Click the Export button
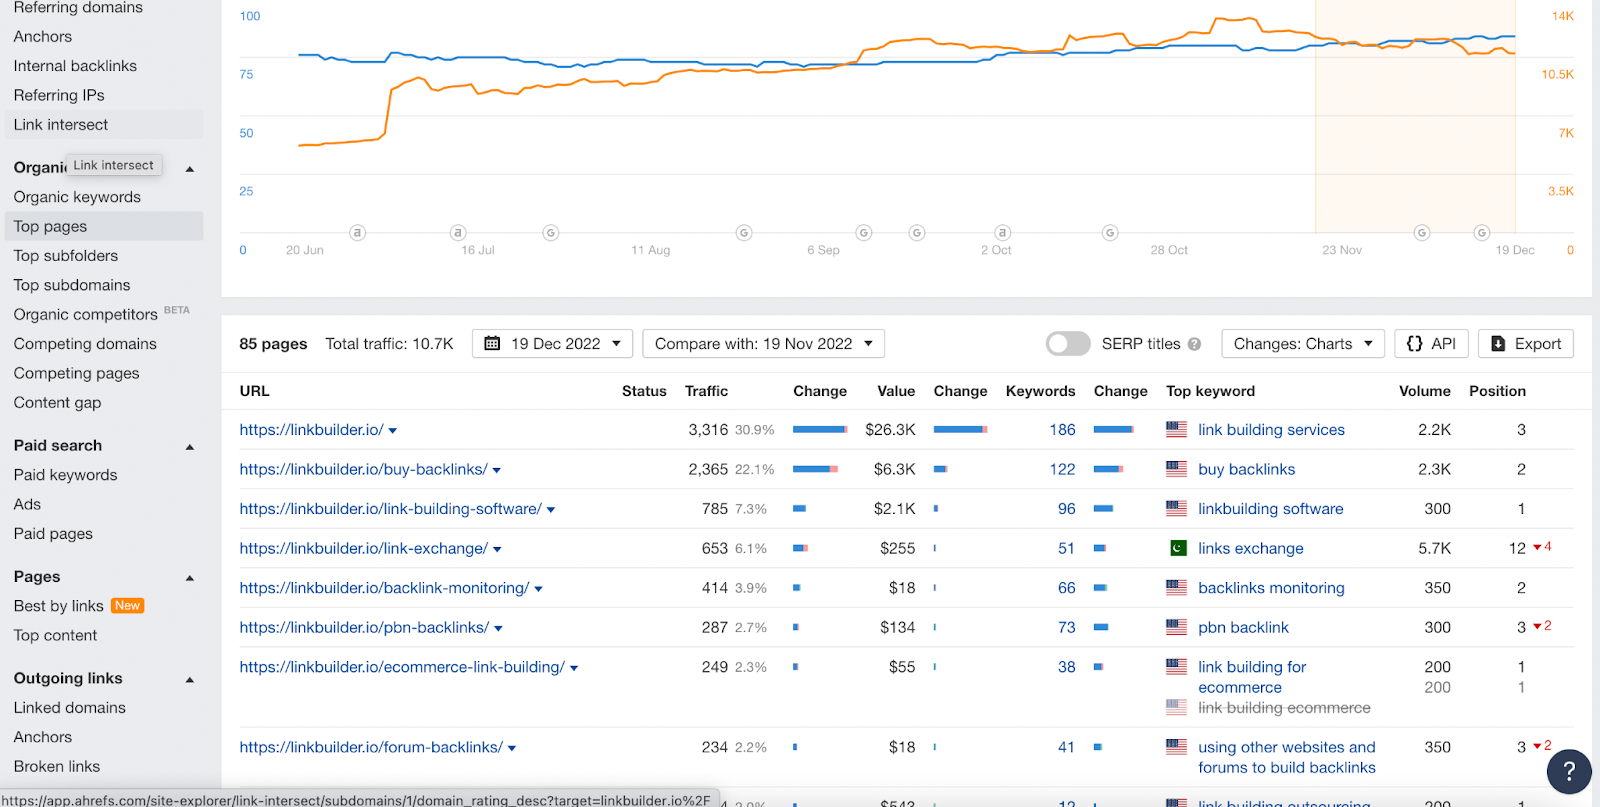 1526,344
